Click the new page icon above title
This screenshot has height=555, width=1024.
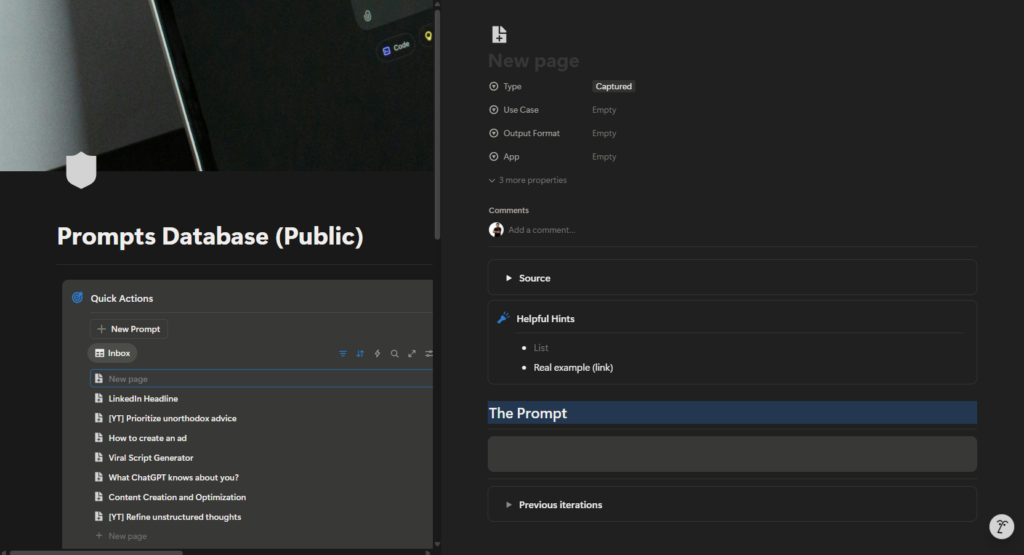coord(499,35)
